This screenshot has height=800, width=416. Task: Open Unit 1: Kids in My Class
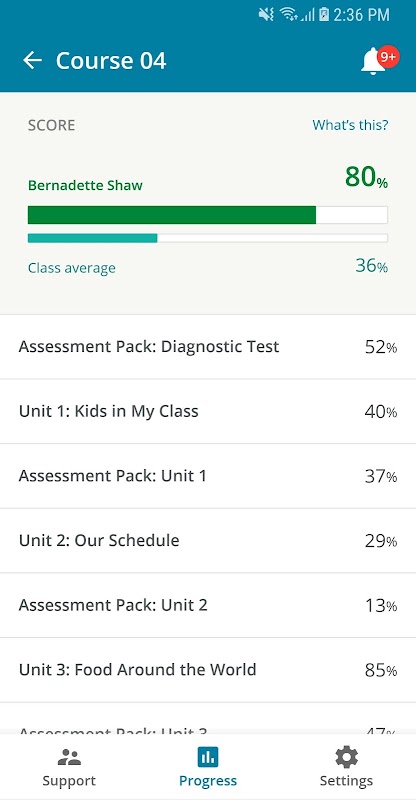[208, 411]
